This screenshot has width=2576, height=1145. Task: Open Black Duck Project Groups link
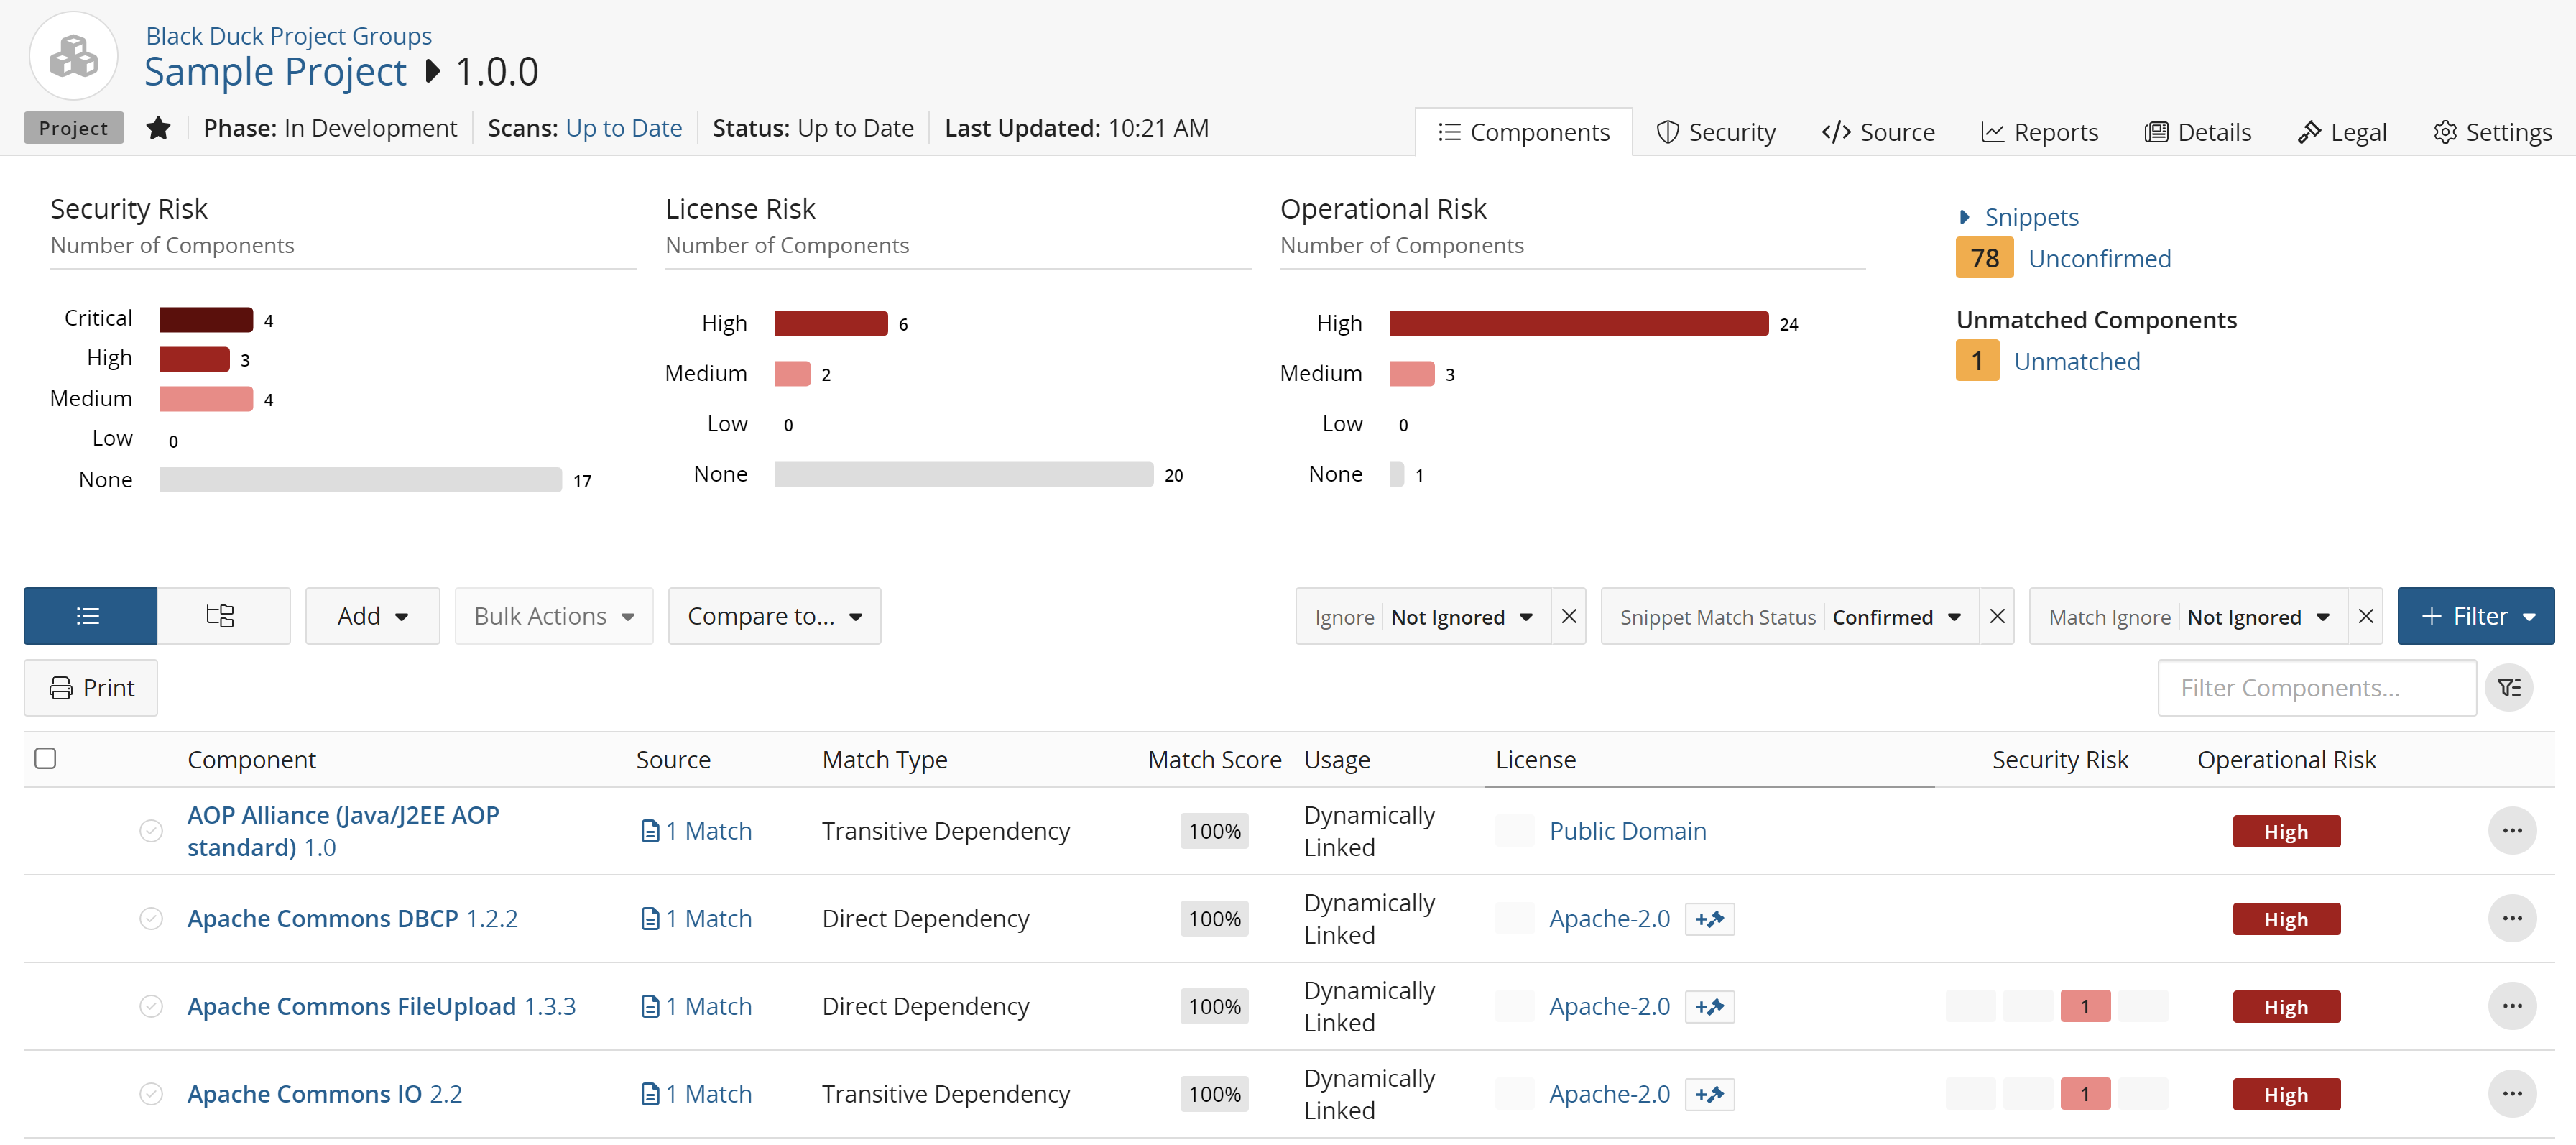pyautogui.click(x=289, y=36)
